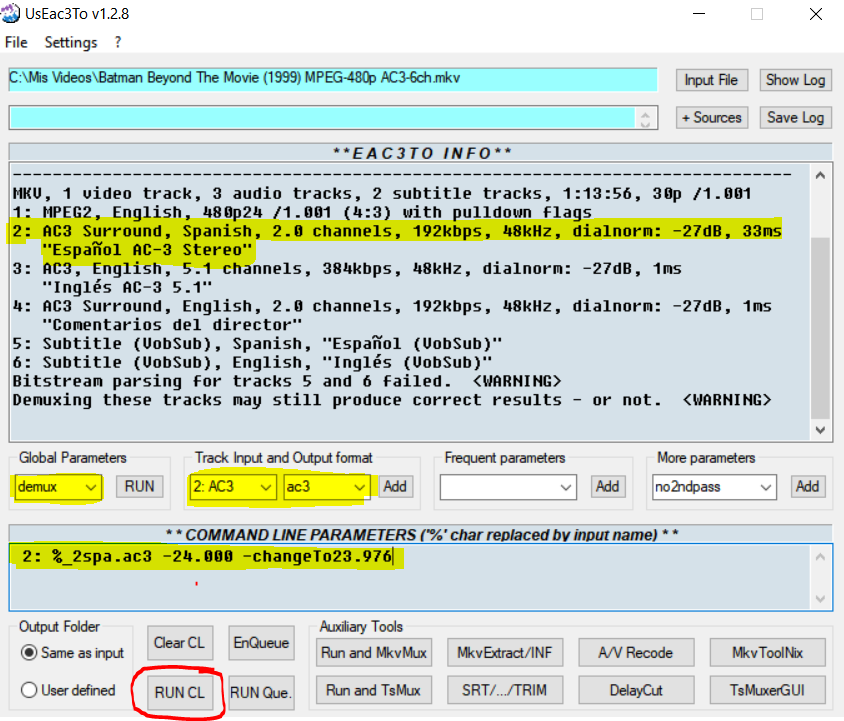The image size is (844, 721).
Task: Click the Run and MkvMux button
Action: coord(374,653)
